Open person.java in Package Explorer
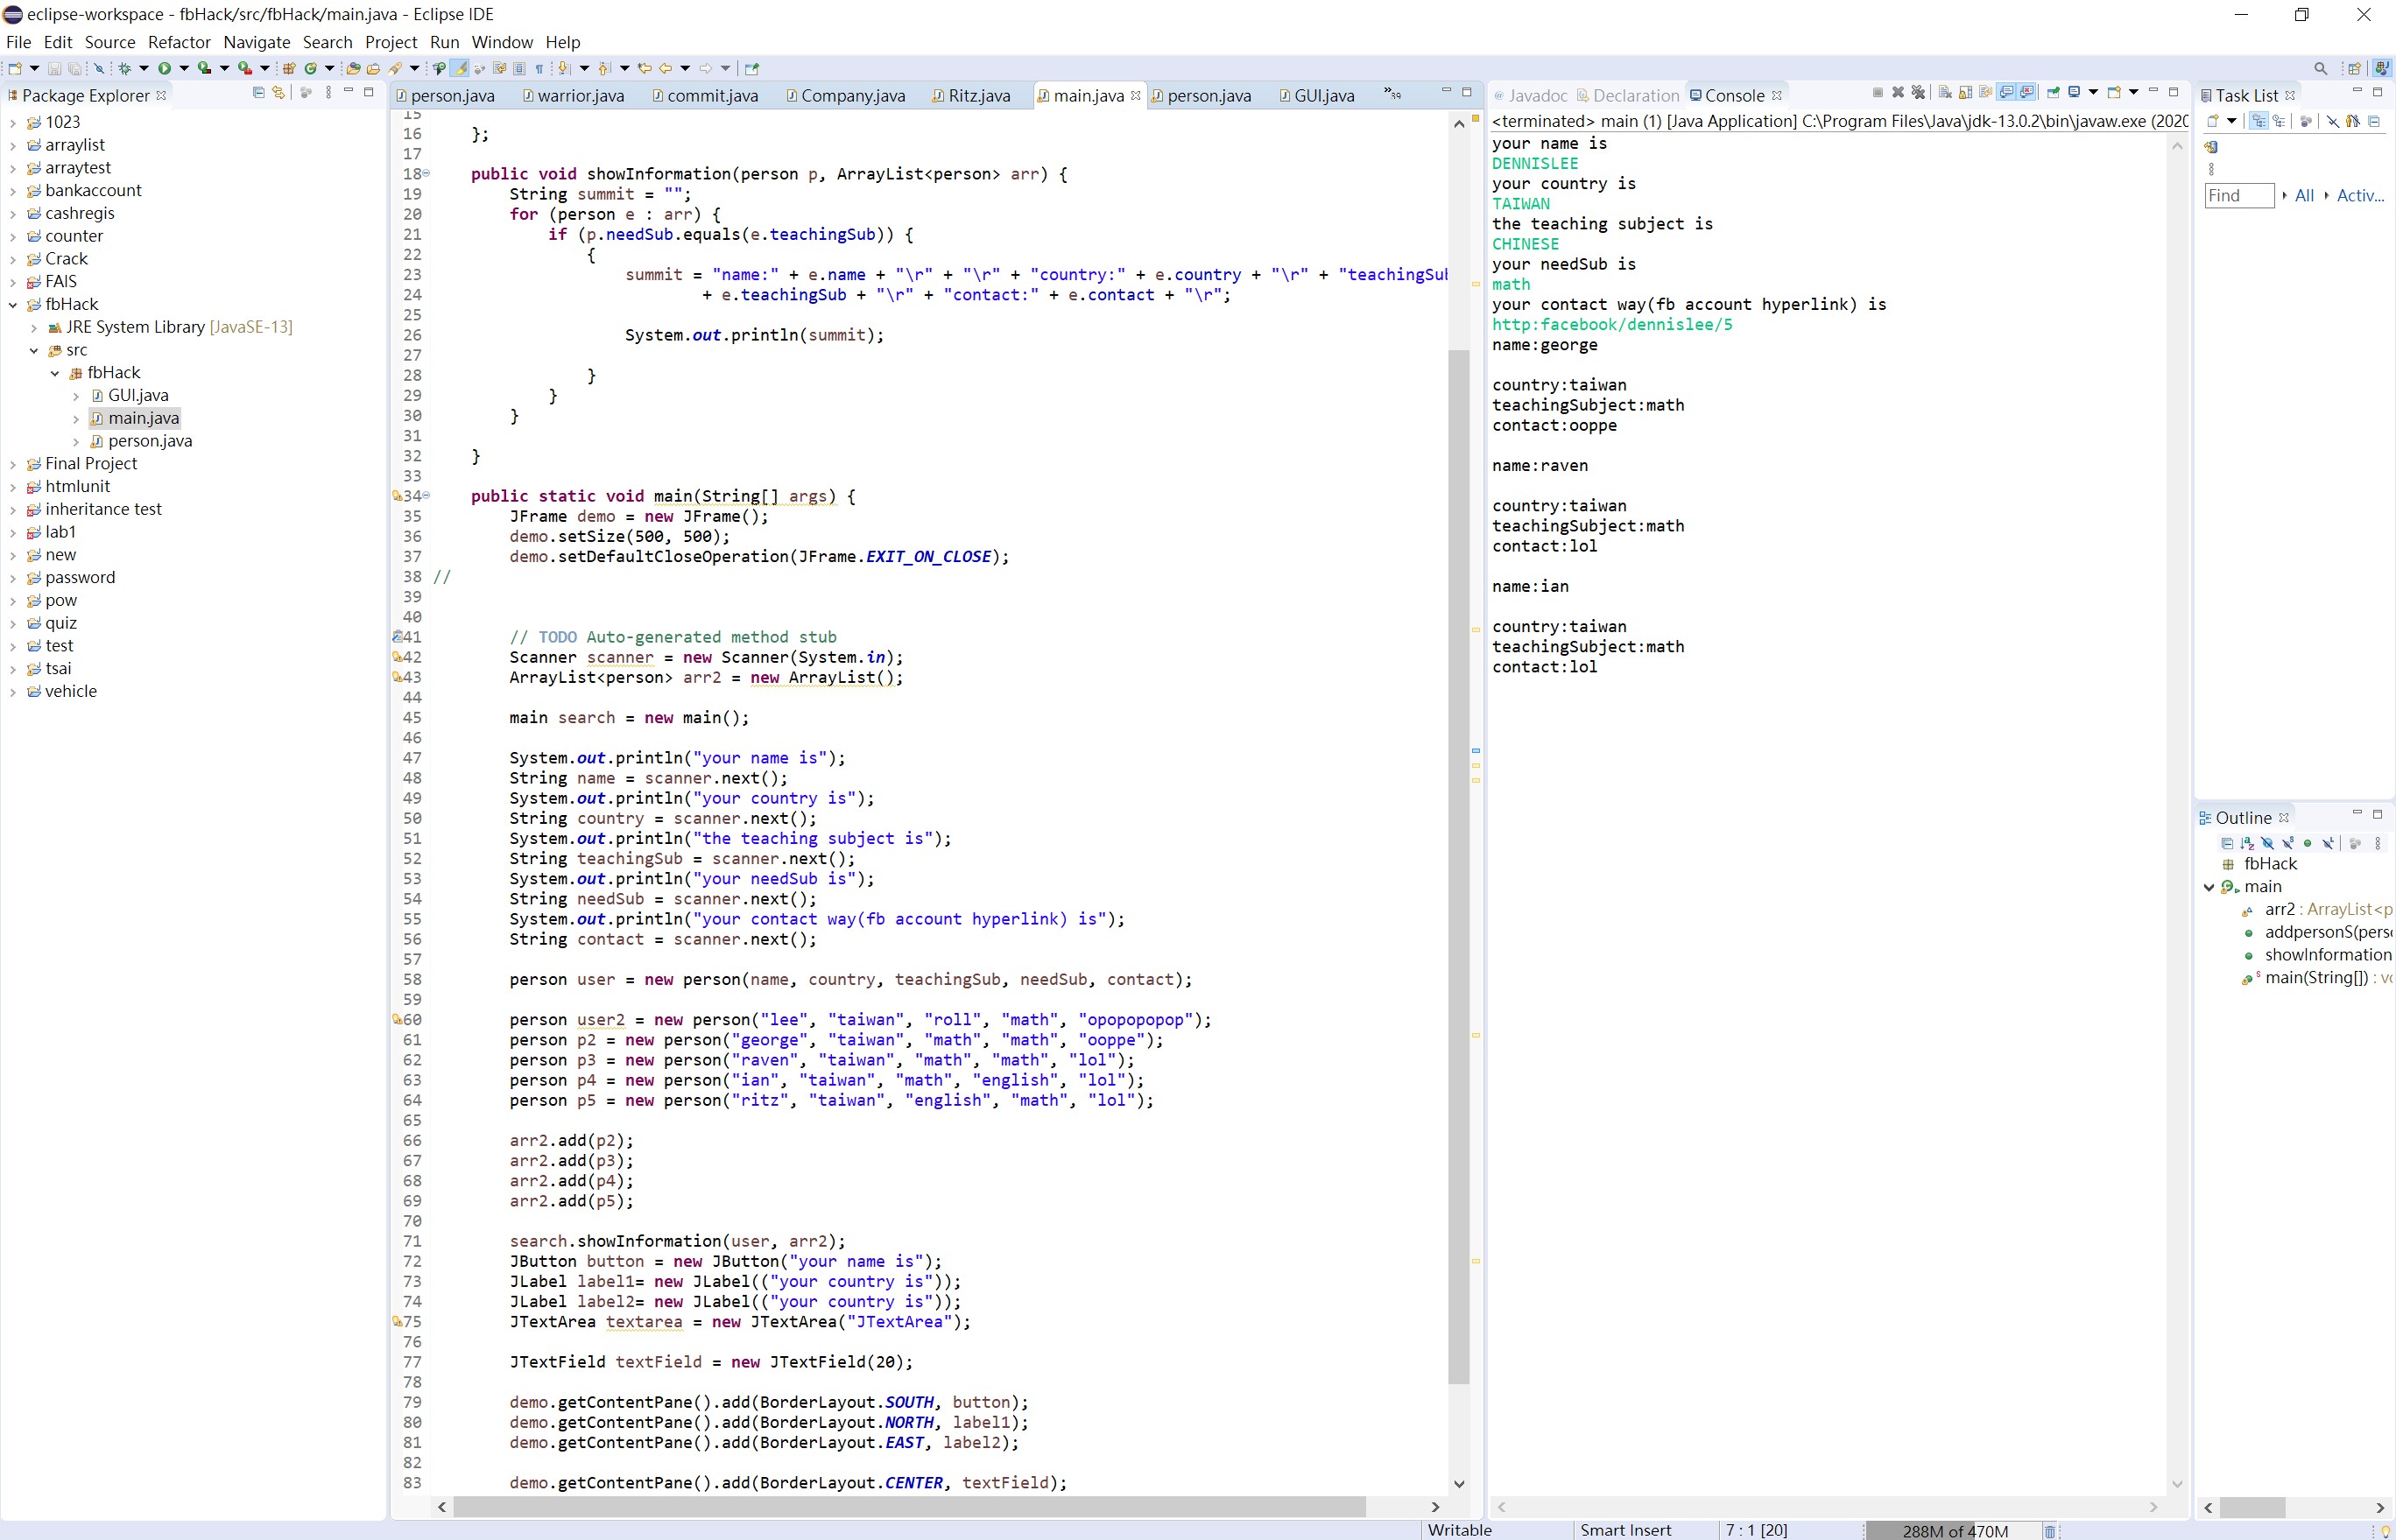 (150, 441)
